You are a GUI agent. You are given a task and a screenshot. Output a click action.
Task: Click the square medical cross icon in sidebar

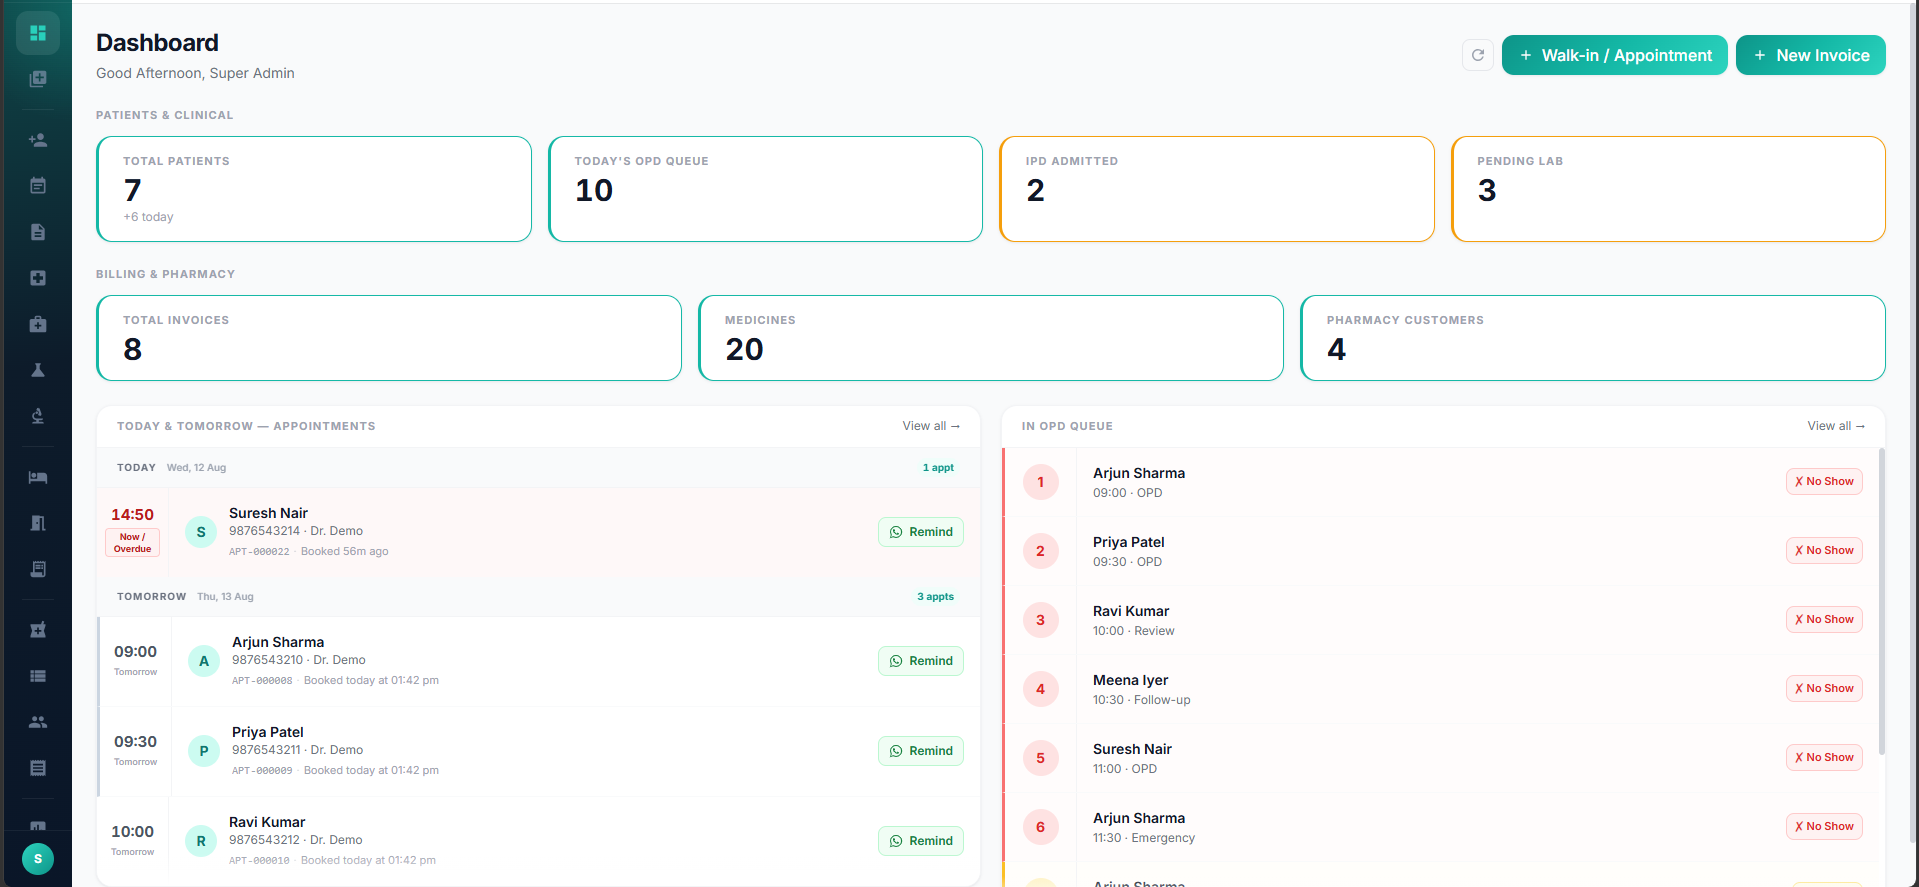[x=38, y=278]
